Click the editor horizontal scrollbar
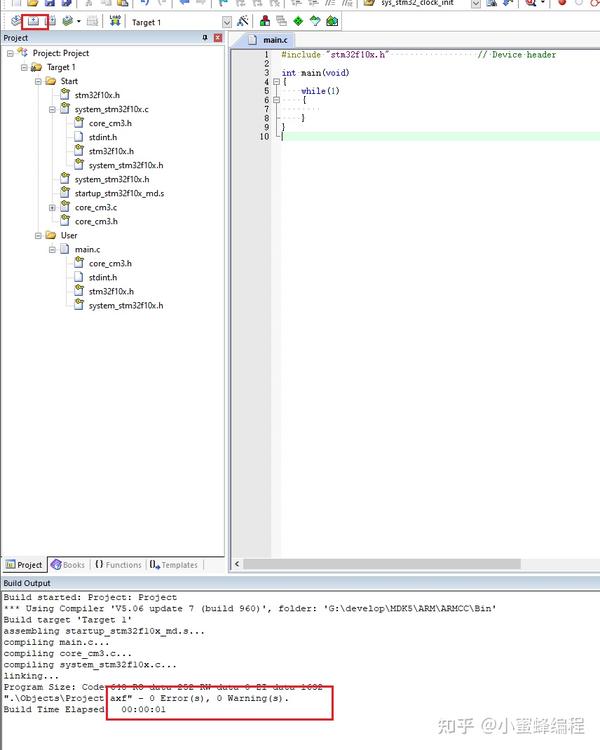The height and width of the screenshot is (750, 600). (381, 564)
